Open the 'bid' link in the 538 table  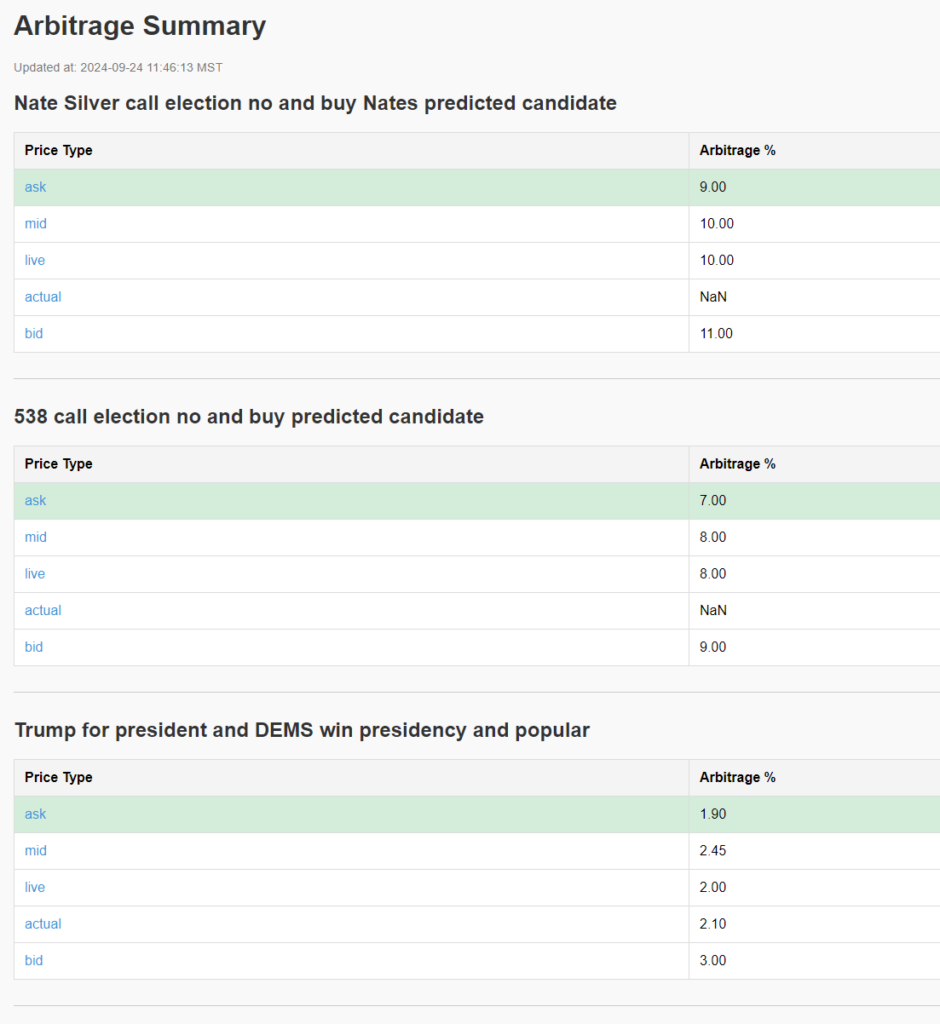[34, 647]
